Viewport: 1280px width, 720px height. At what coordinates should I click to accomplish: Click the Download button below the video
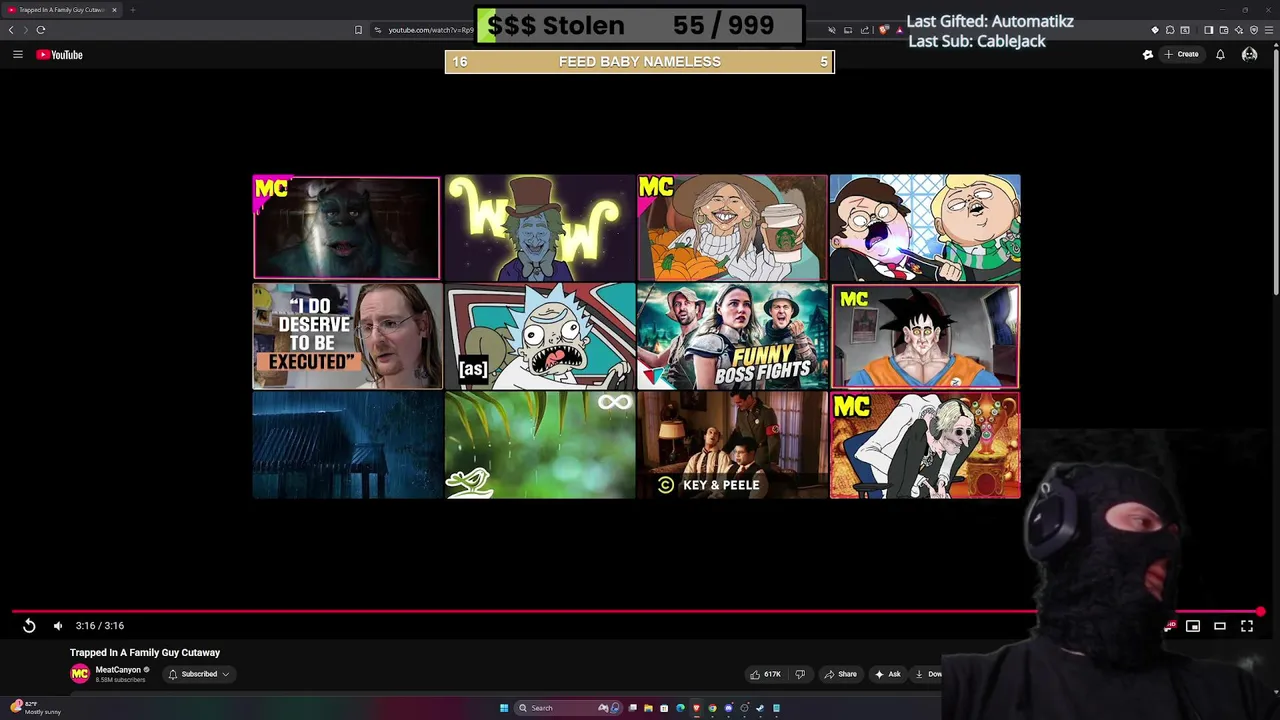(x=927, y=674)
